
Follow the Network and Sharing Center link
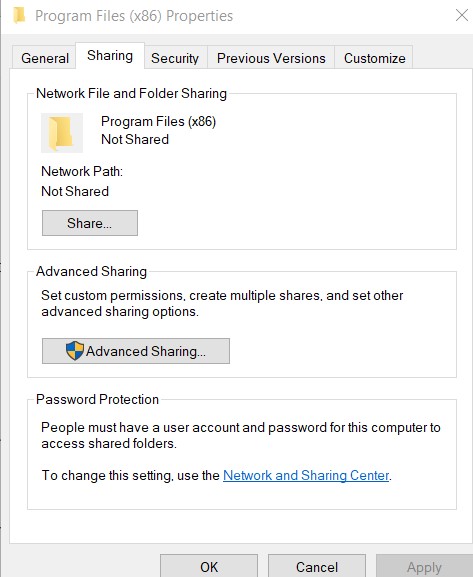point(306,475)
